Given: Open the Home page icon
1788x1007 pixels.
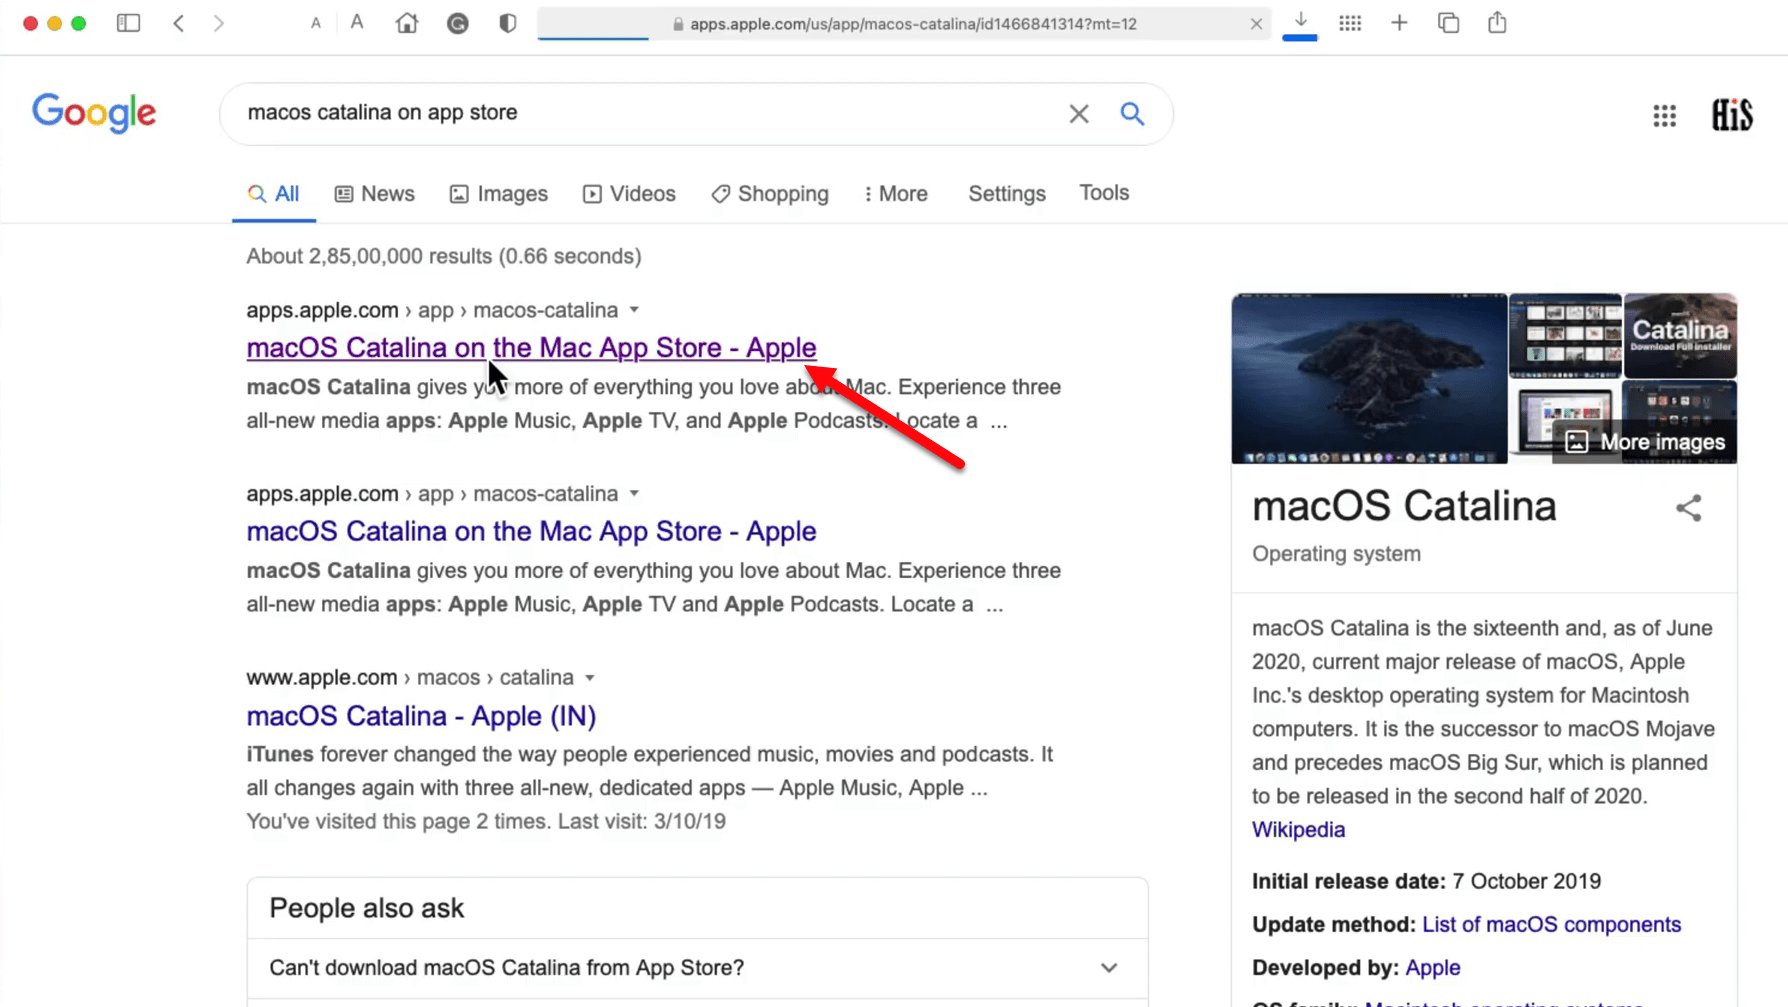Looking at the screenshot, I should tap(407, 23).
